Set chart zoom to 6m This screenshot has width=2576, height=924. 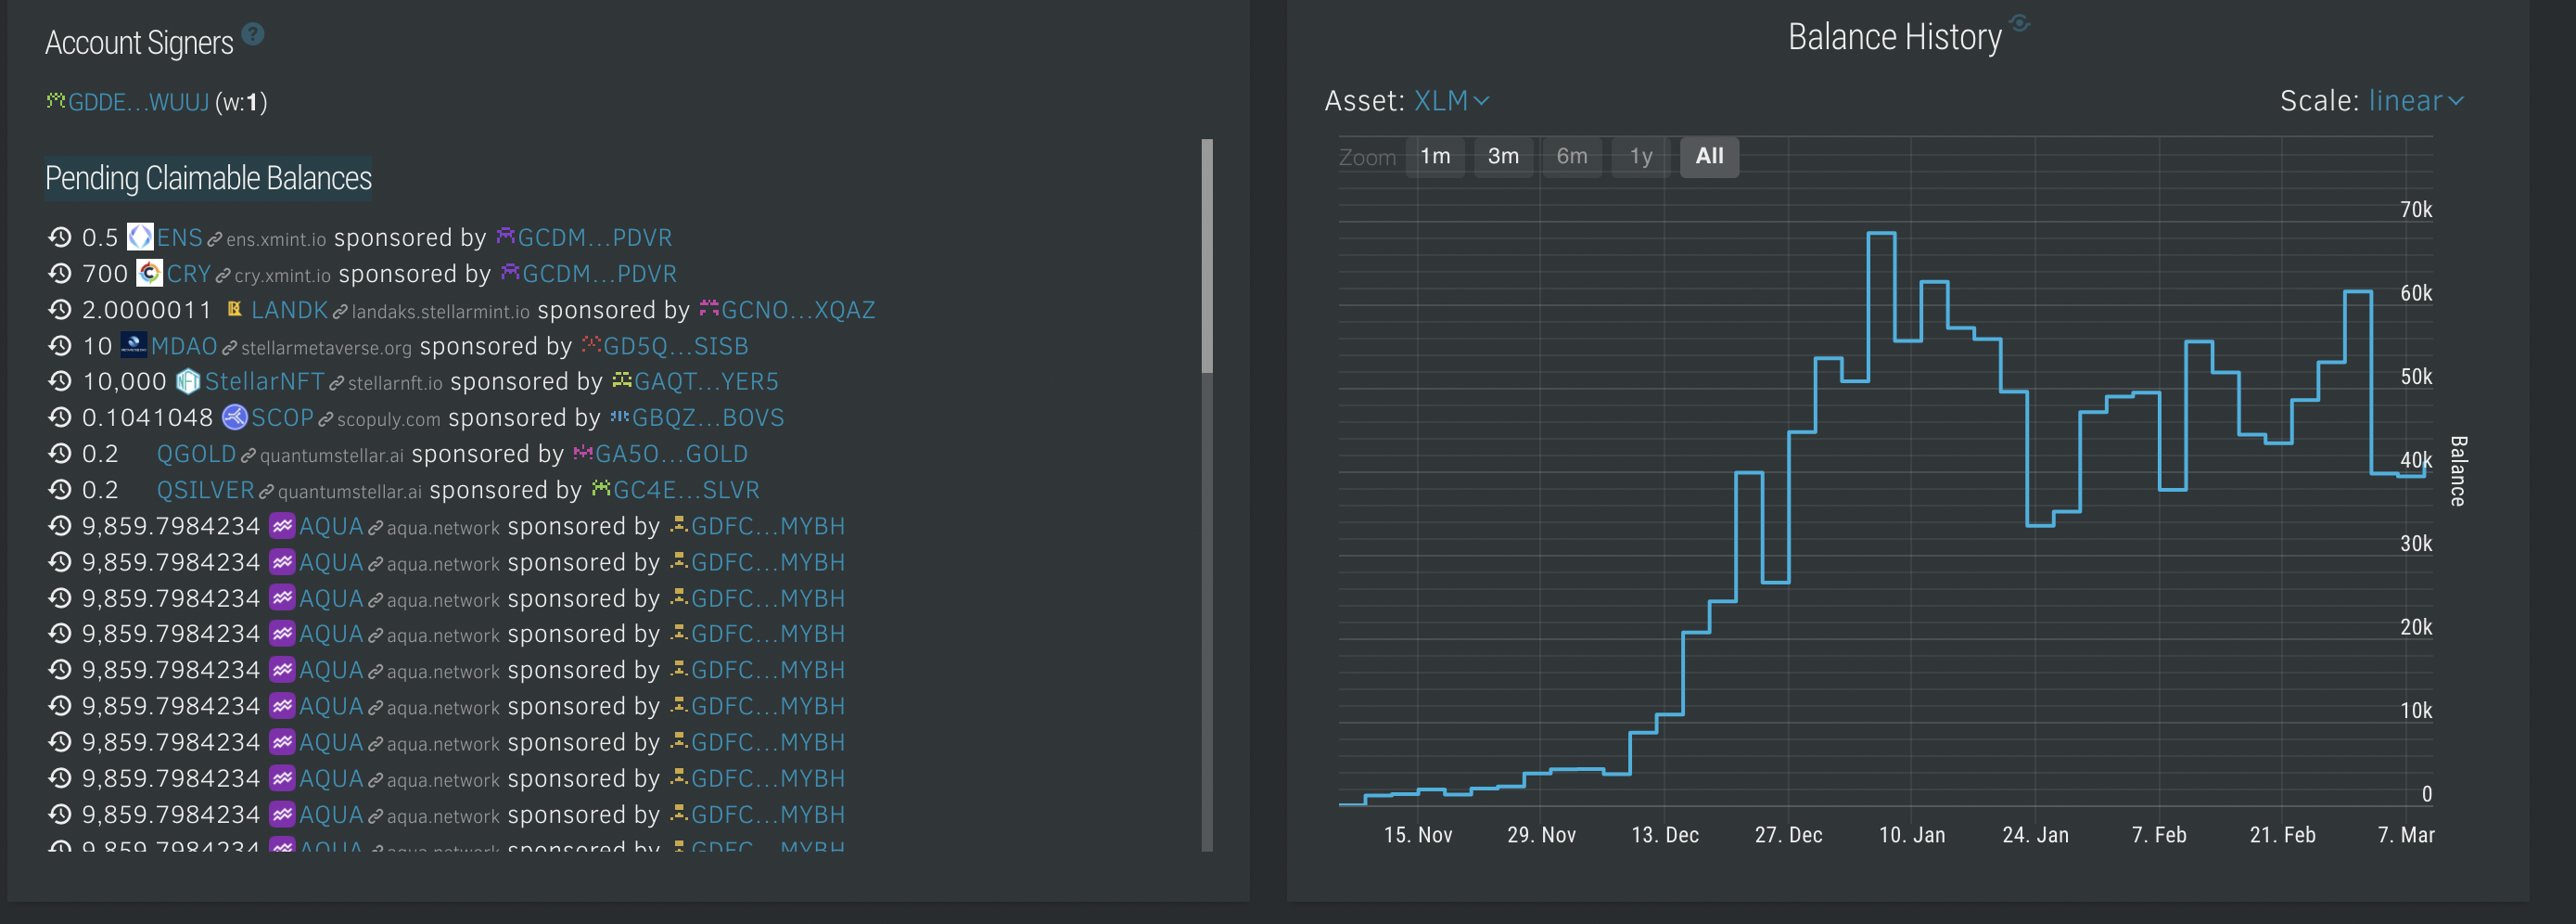click(1572, 156)
